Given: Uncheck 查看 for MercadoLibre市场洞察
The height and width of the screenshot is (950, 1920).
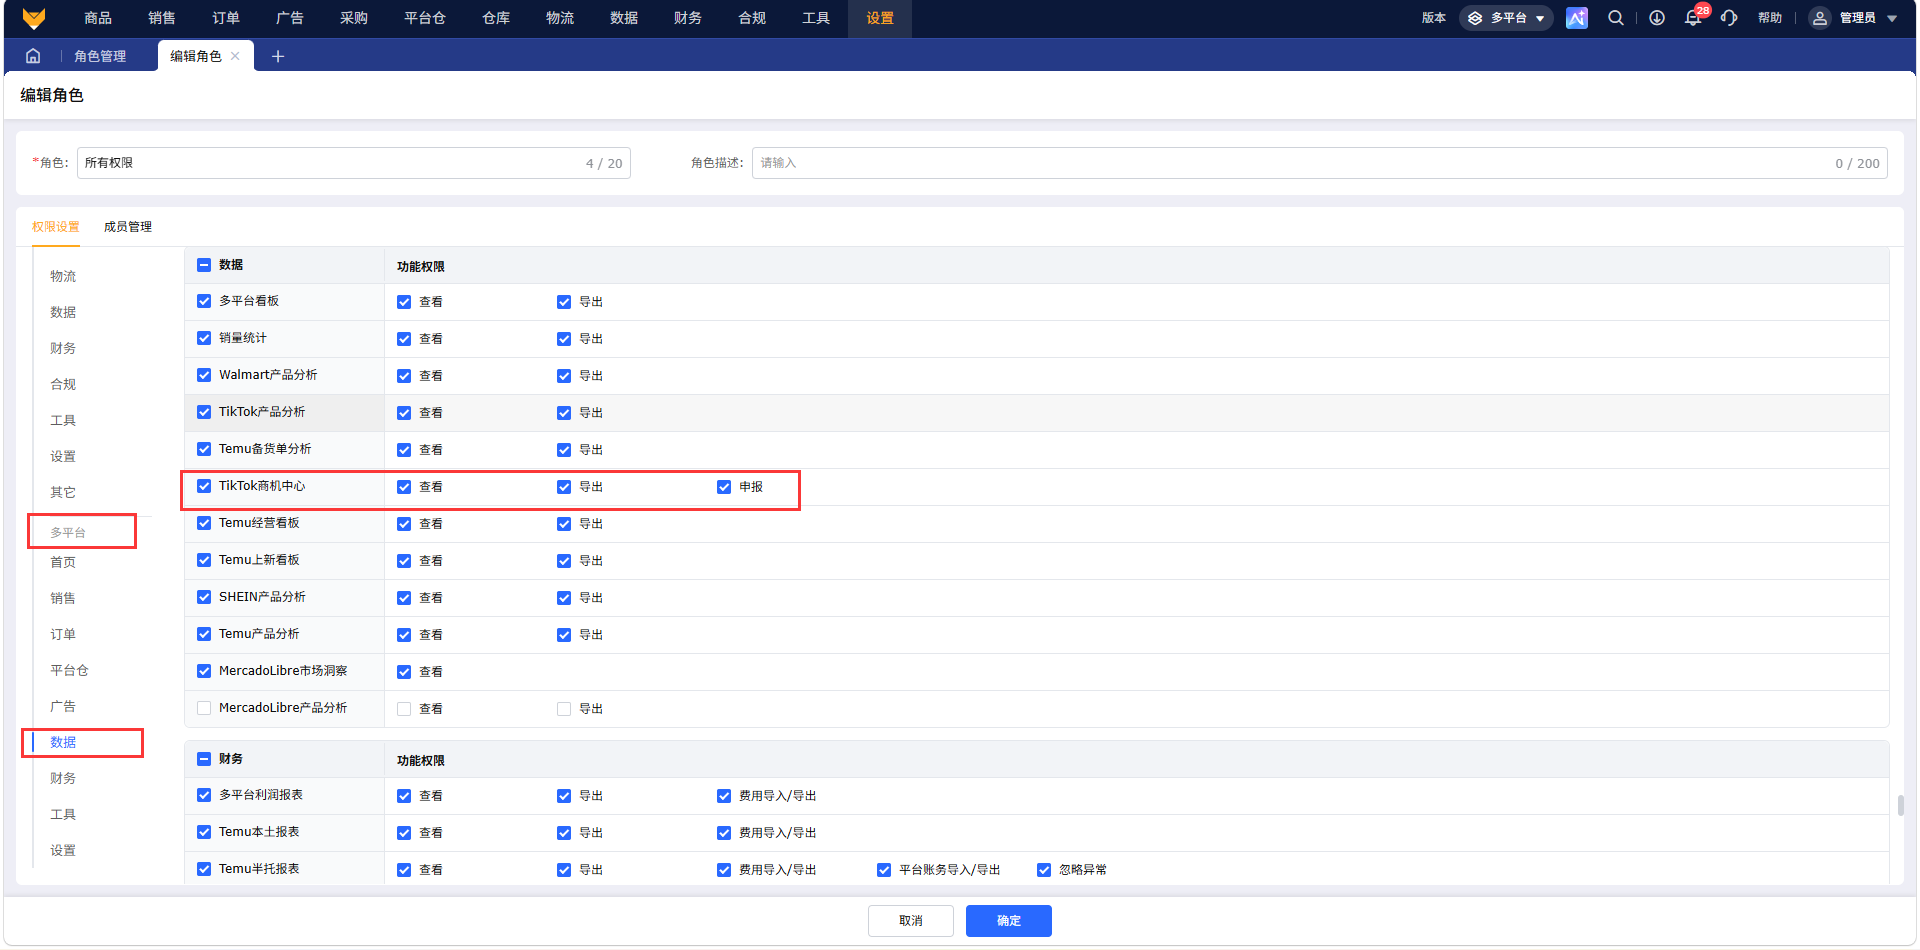Looking at the screenshot, I should coord(404,672).
